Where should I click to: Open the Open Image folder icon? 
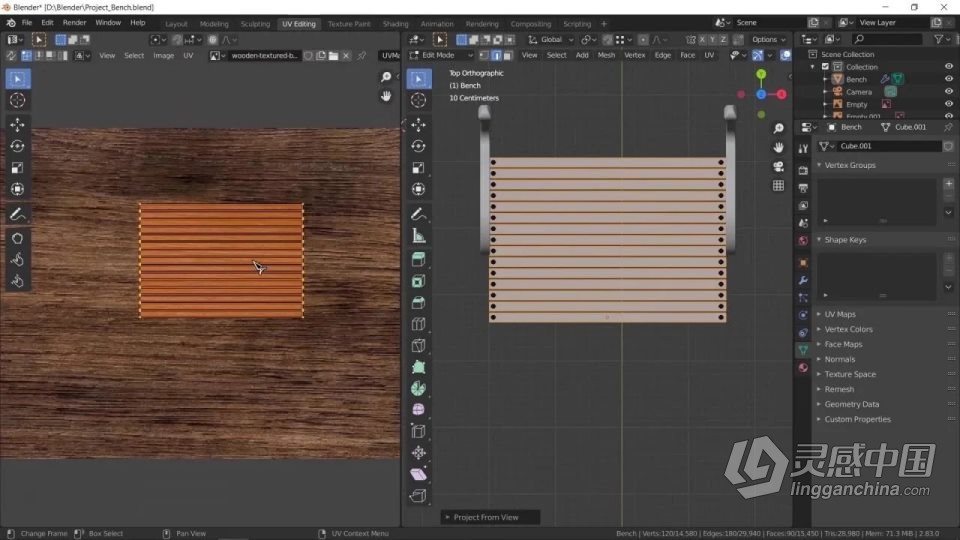click(333, 56)
